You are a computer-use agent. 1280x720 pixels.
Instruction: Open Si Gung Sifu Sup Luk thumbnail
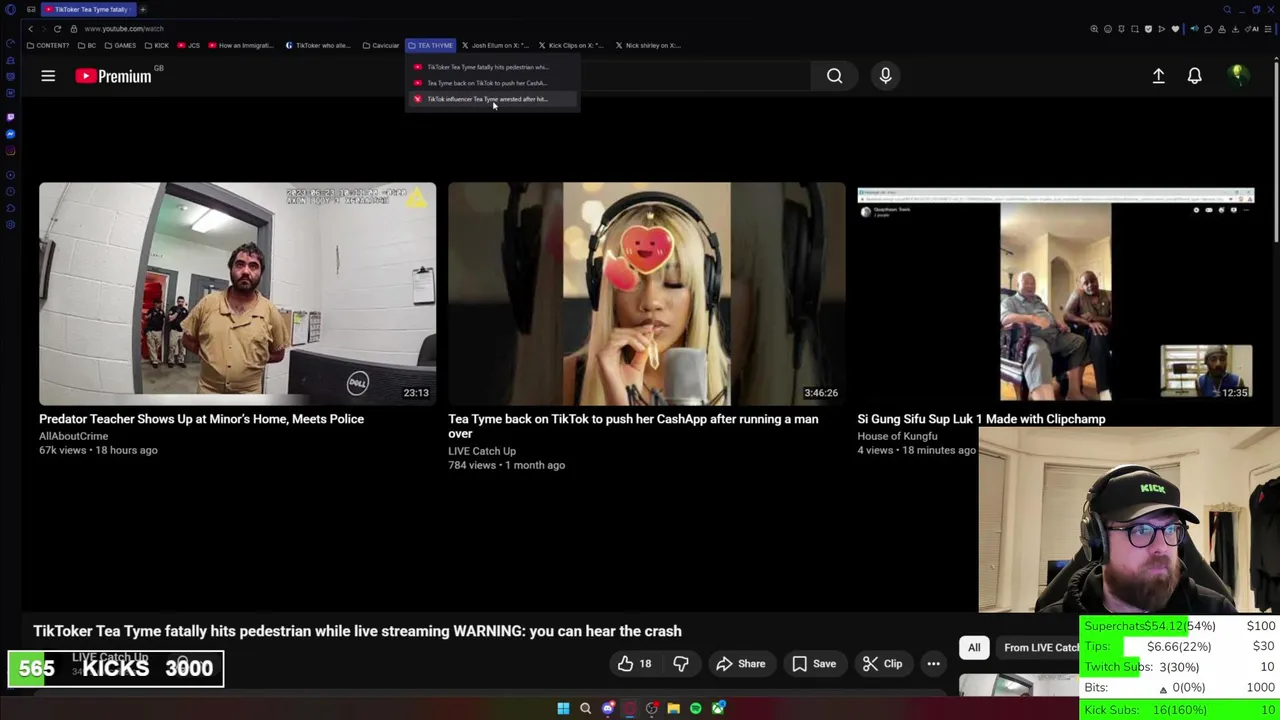(1055, 294)
